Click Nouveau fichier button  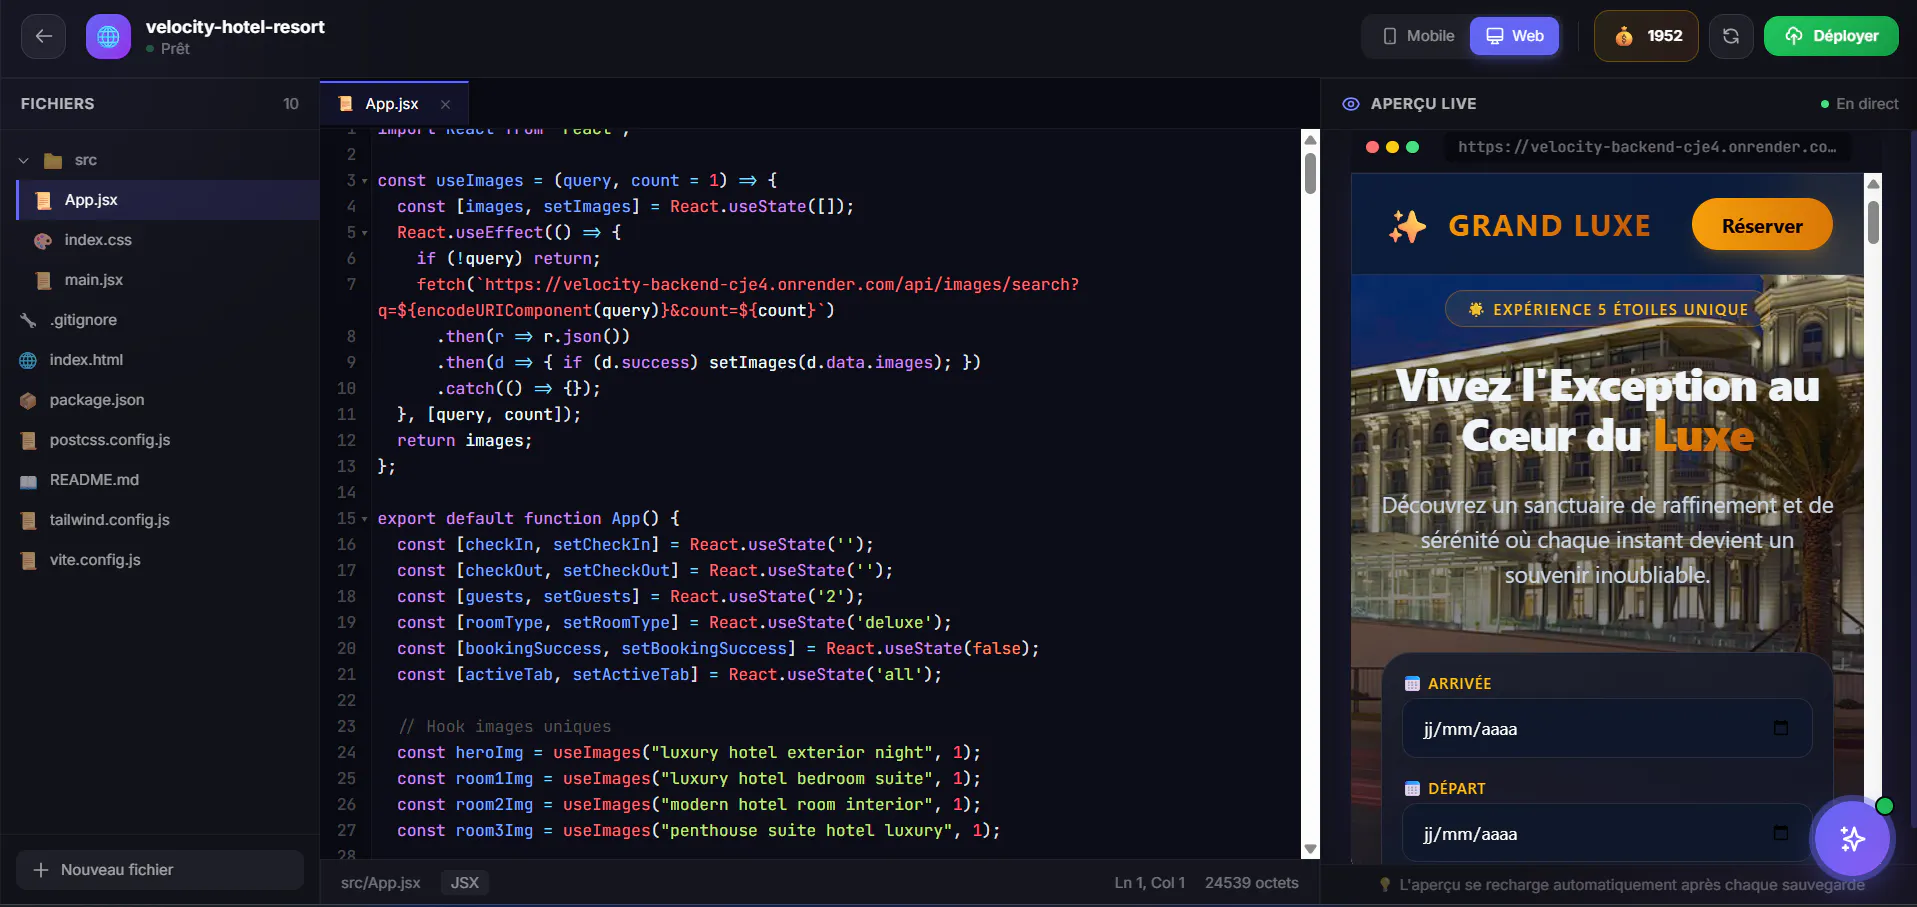[x=160, y=870]
